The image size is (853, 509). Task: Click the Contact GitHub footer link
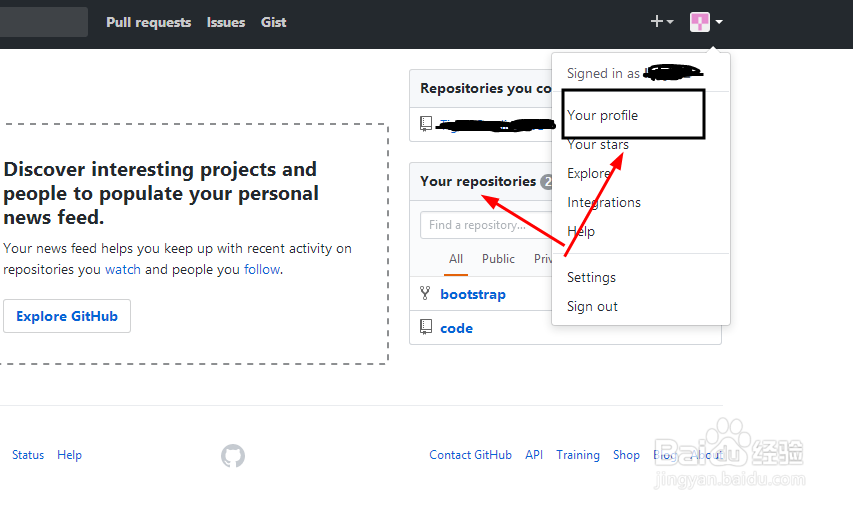click(x=471, y=455)
